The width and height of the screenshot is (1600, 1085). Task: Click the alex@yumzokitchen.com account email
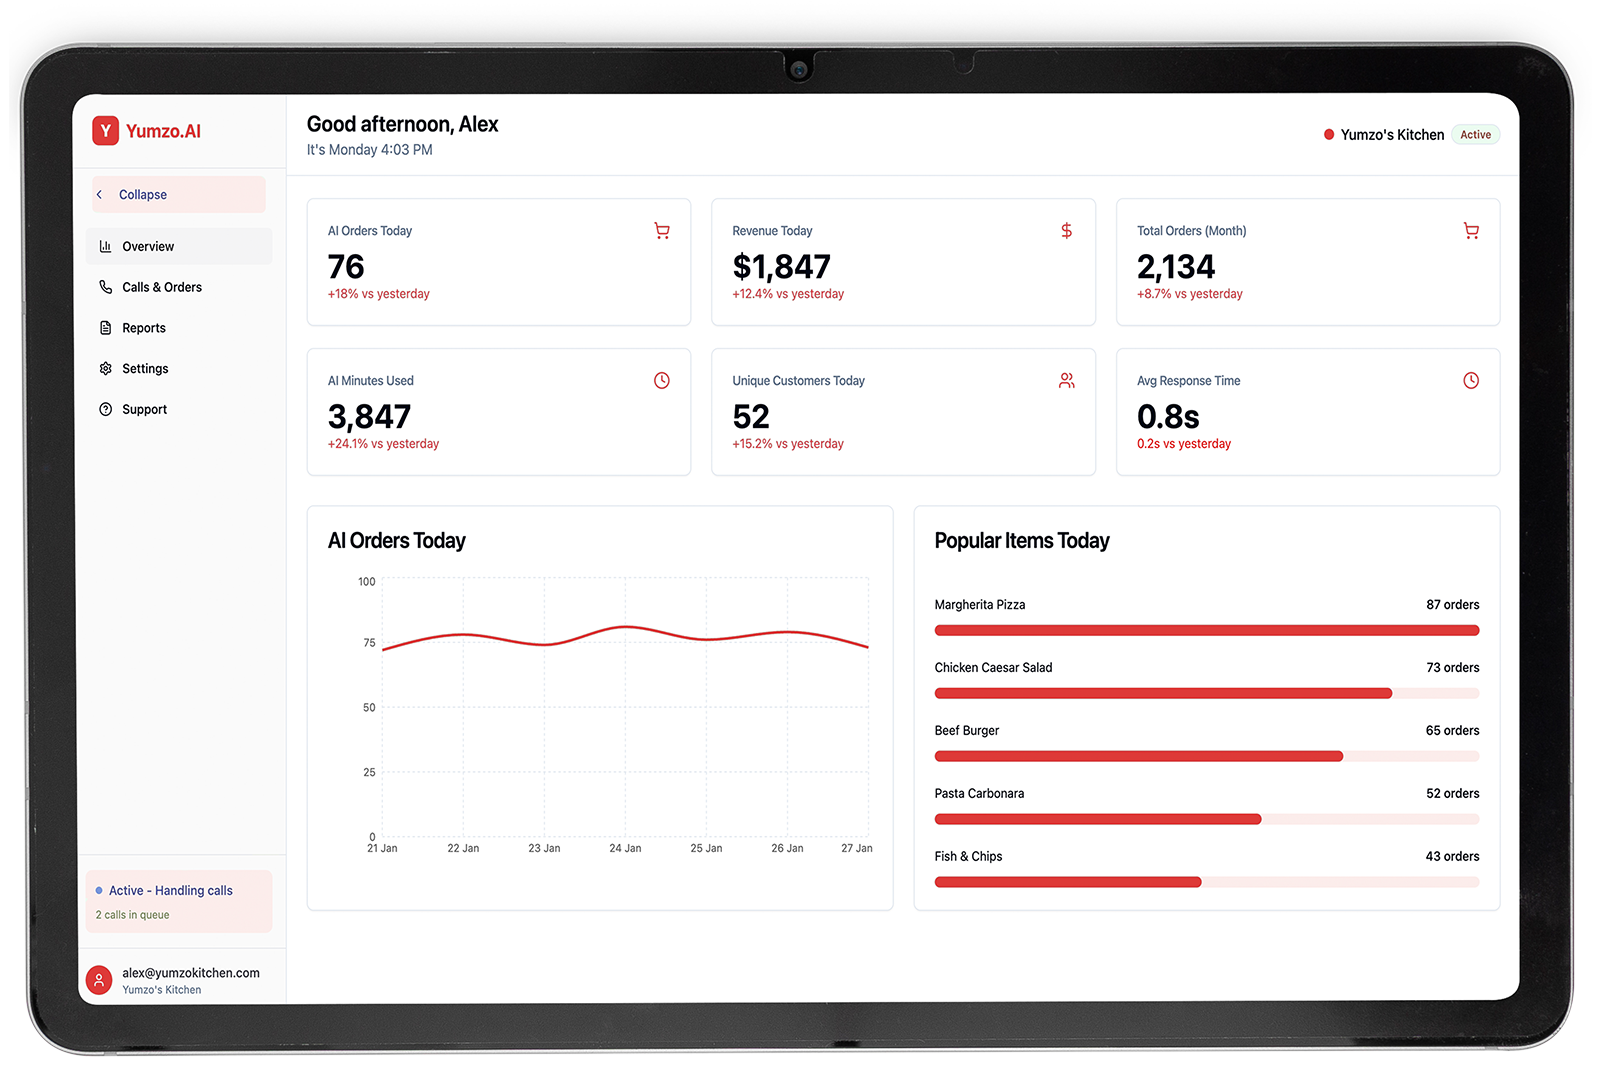(191, 973)
